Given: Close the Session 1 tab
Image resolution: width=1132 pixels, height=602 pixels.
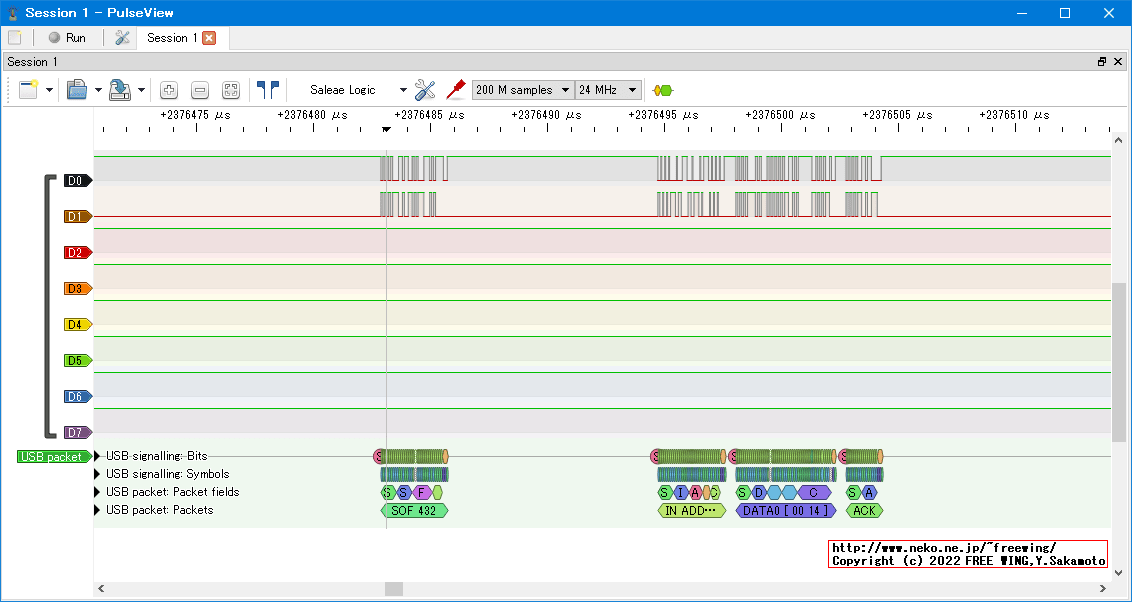Looking at the screenshot, I should click(x=209, y=38).
